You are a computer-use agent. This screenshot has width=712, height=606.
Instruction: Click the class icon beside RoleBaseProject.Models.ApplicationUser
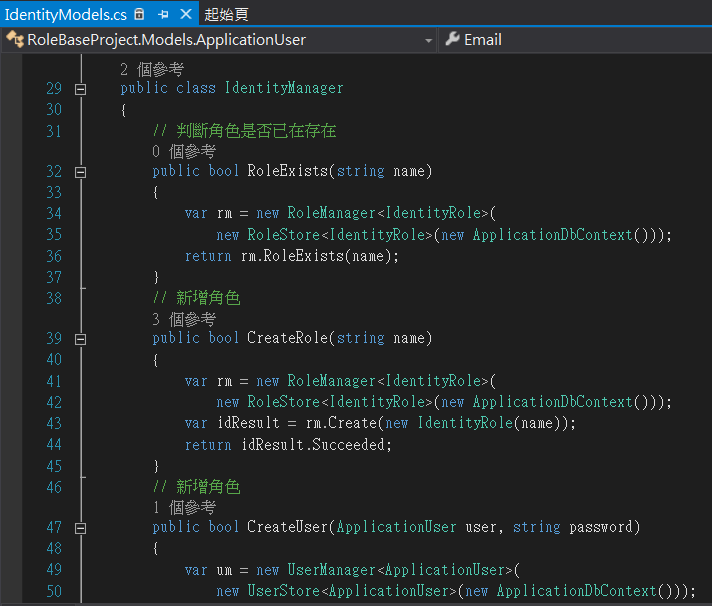tap(15, 39)
